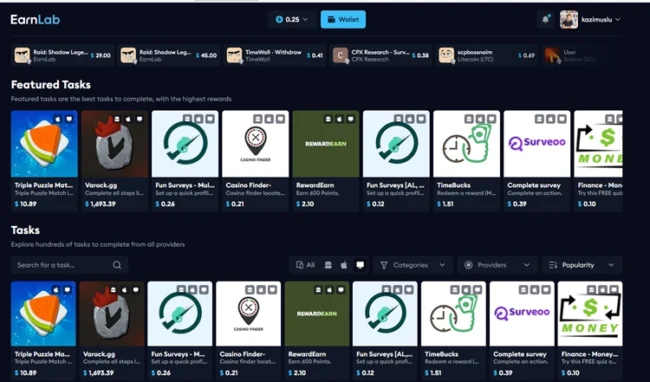Open the CPX Research survey feed entry

(x=381, y=55)
